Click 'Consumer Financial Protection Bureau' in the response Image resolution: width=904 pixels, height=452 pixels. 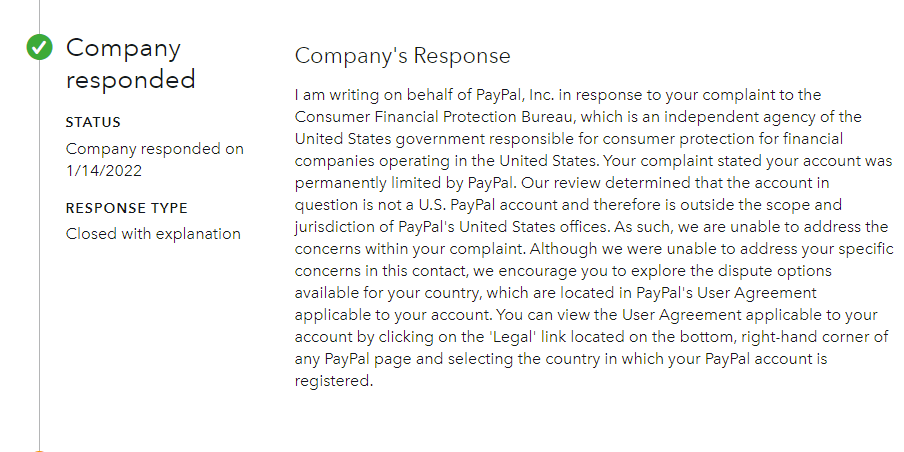(434, 117)
